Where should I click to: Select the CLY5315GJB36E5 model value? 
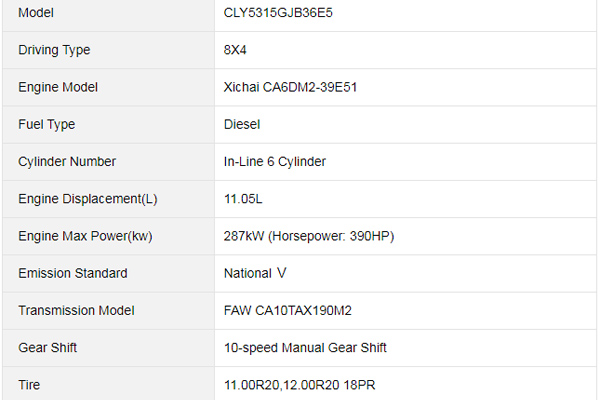point(278,13)
